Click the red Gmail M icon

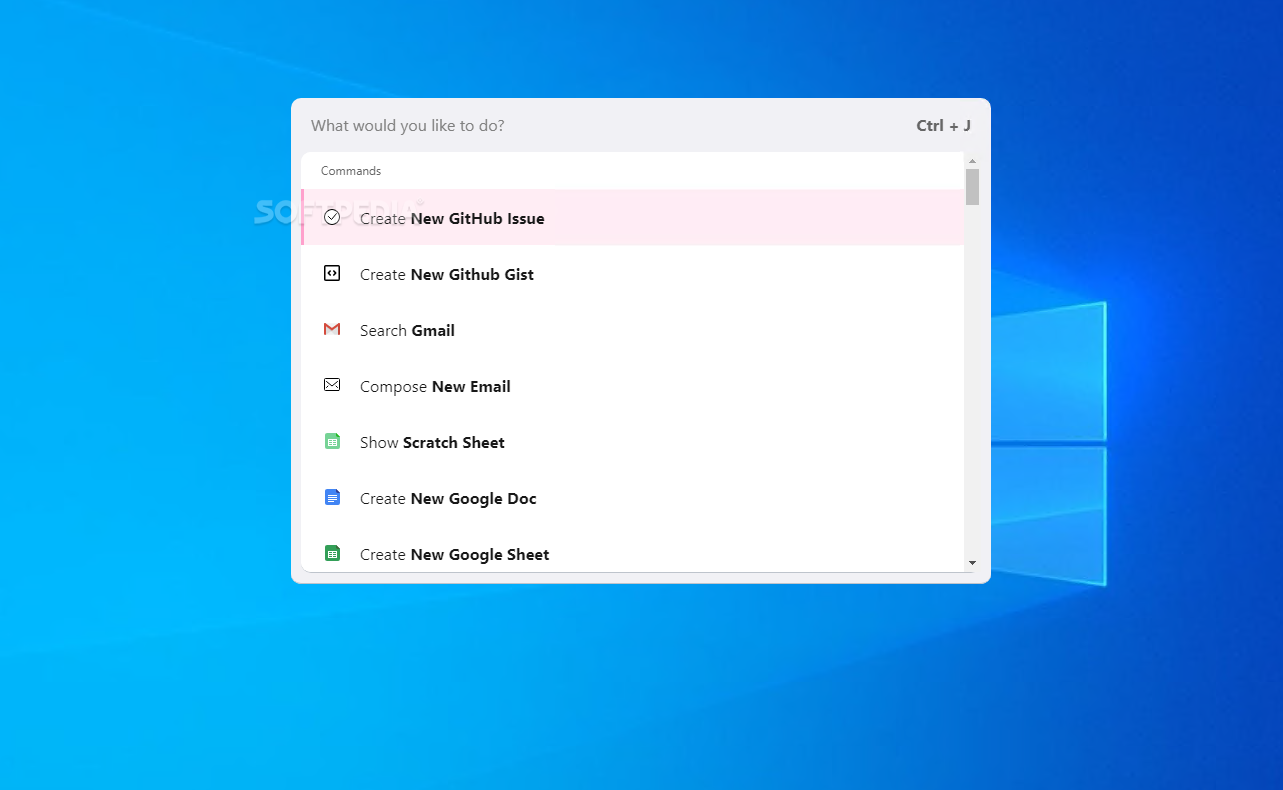coord(332,329)
